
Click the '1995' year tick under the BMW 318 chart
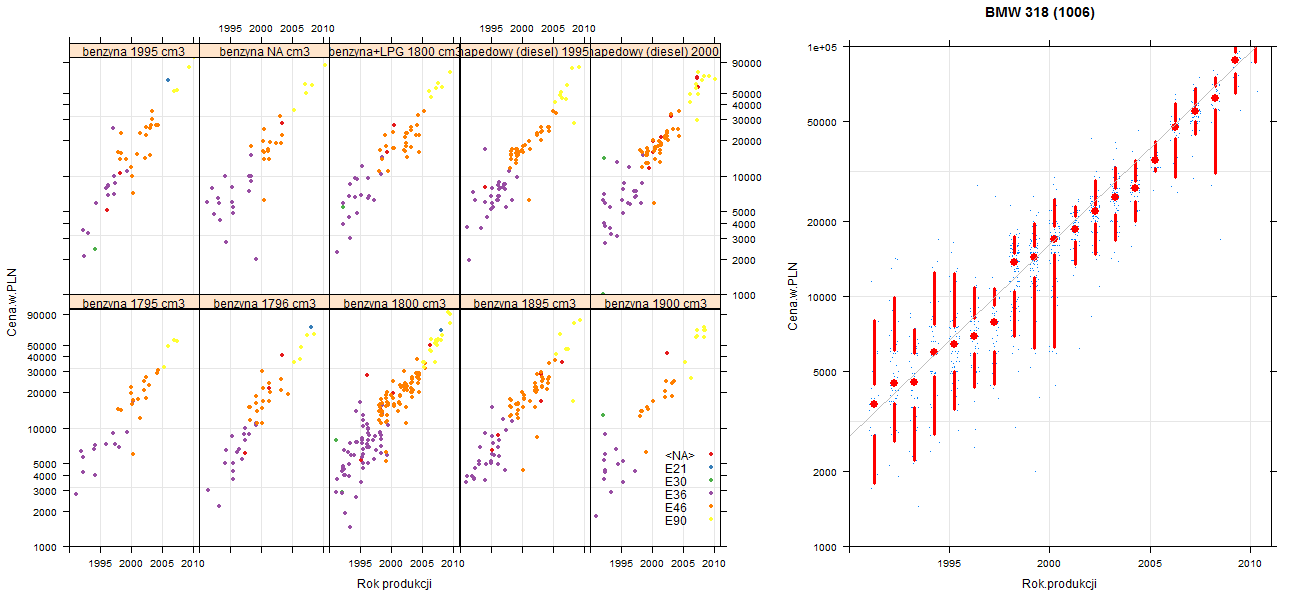coord(949,564)
